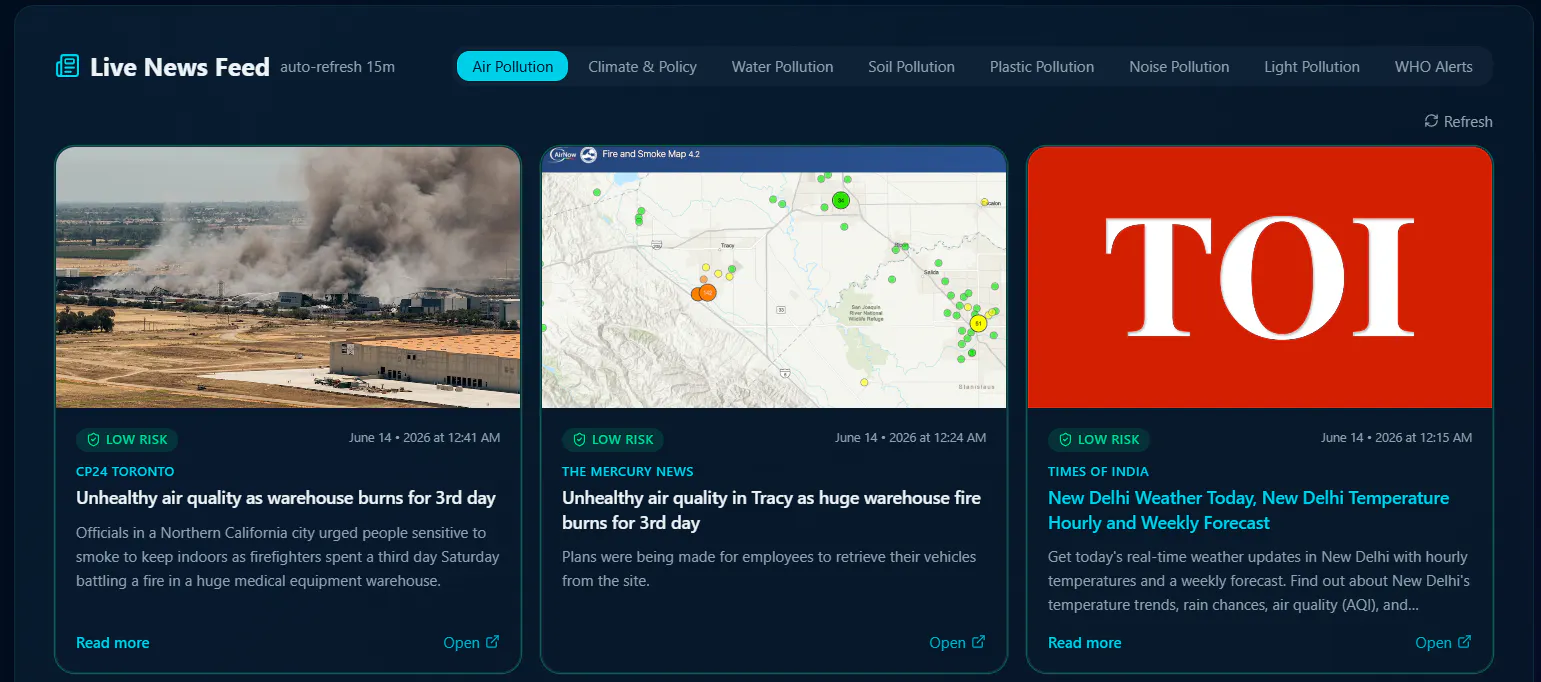This screenshot has height=682, width=1541.
Task: Click the timestamp reading 12:15 AM
Action: 1396,437
